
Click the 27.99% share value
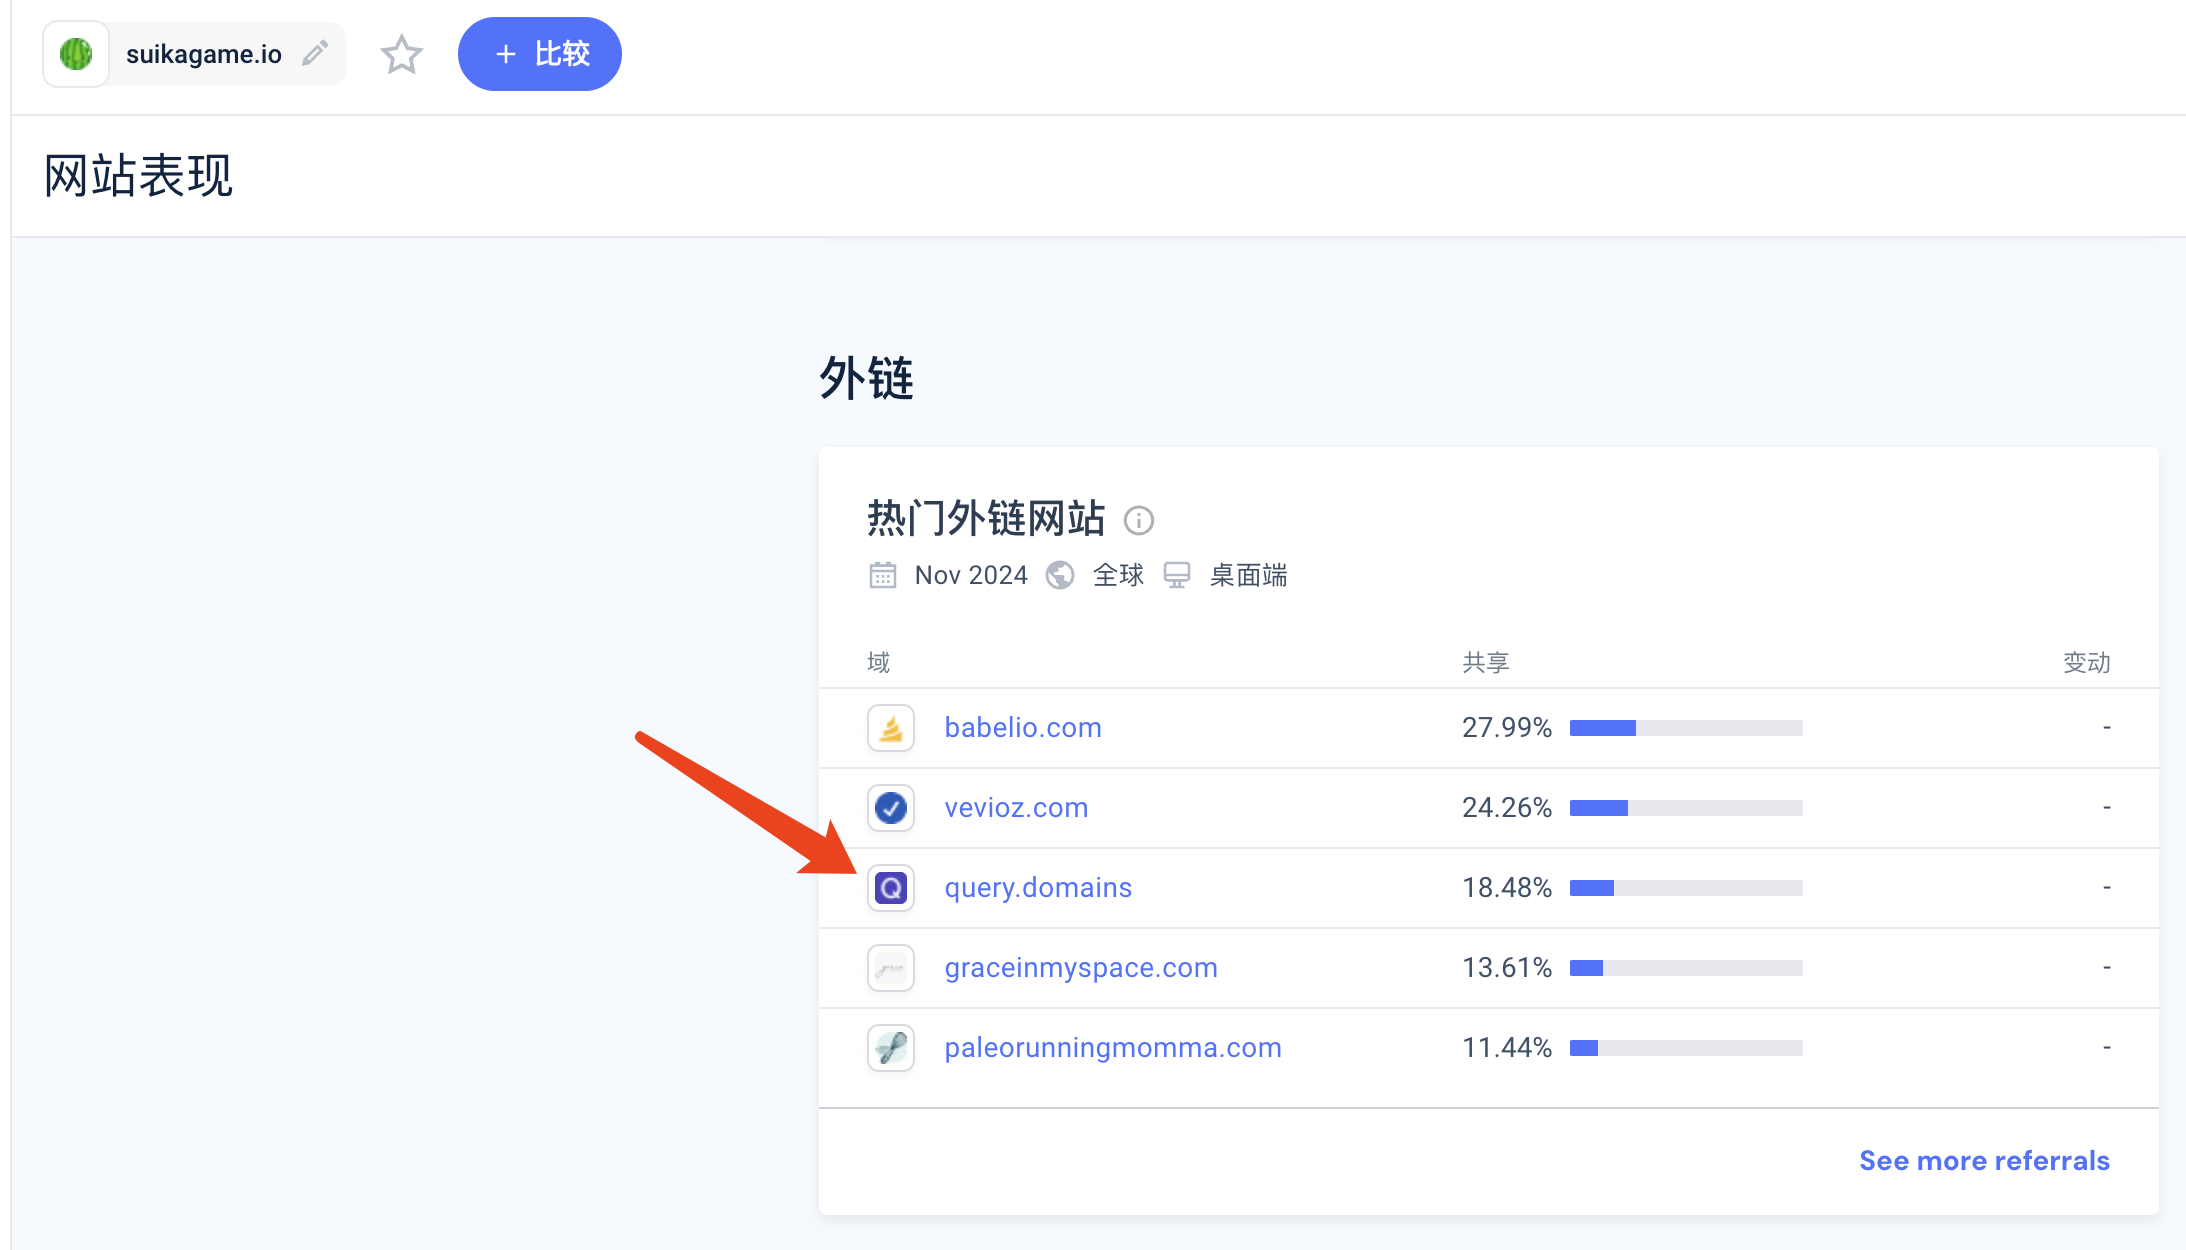(1507, 728)
